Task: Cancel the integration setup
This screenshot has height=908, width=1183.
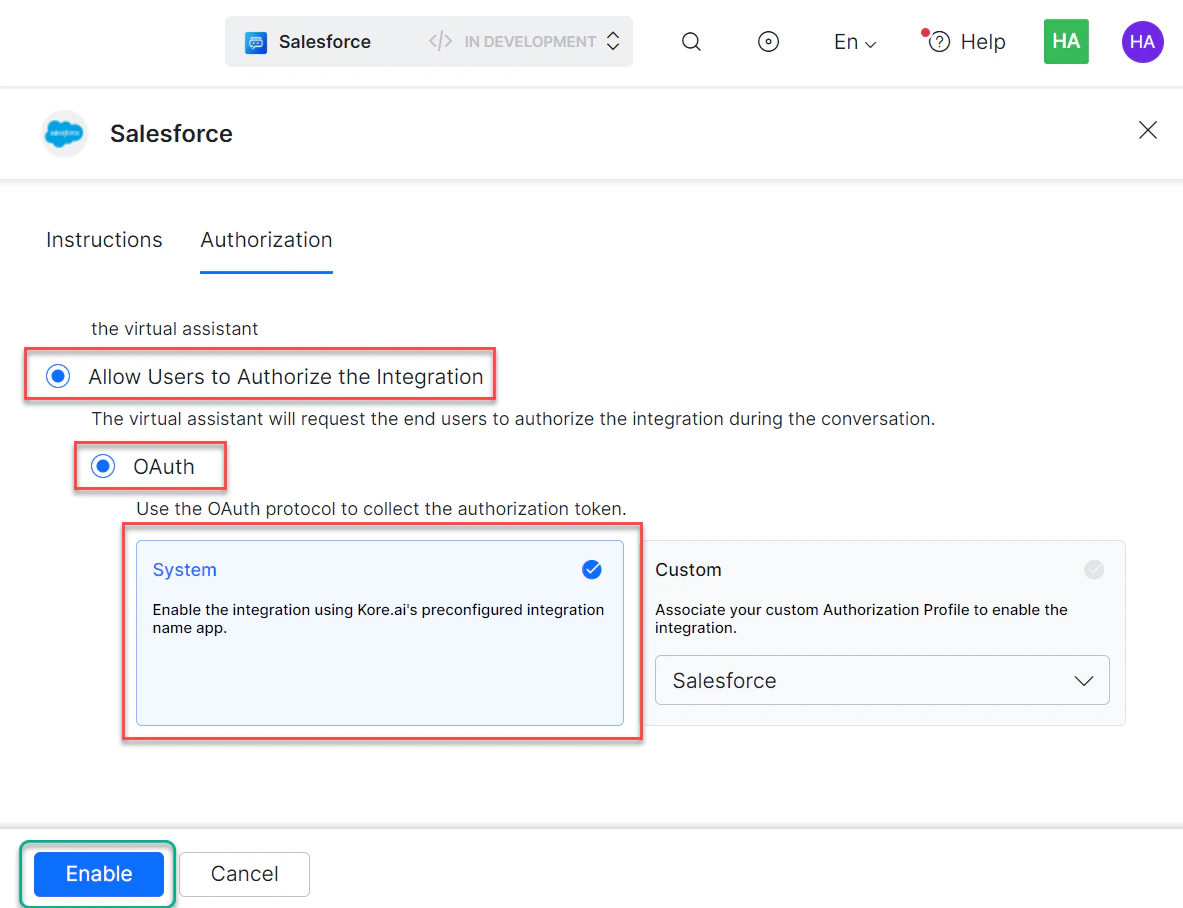Action: 244,873
